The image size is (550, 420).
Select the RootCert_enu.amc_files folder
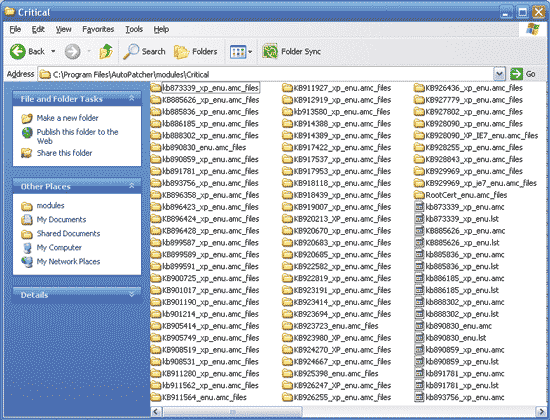click(x=461, y=195)
